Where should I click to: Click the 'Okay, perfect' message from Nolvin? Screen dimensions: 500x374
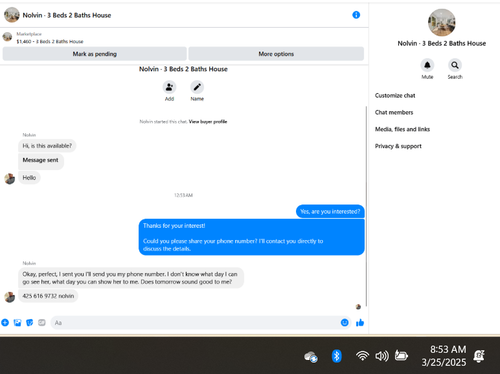[131, 278]
